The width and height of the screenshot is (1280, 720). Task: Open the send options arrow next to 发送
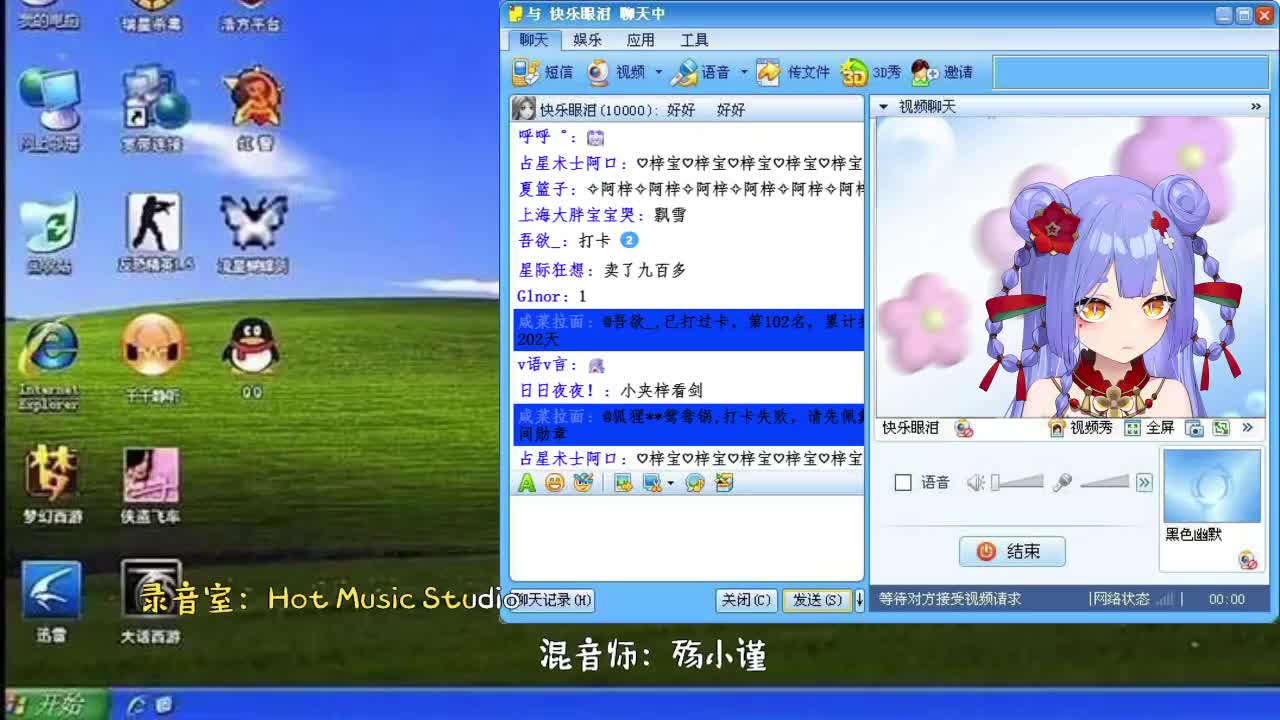click(x=859, y=600)
